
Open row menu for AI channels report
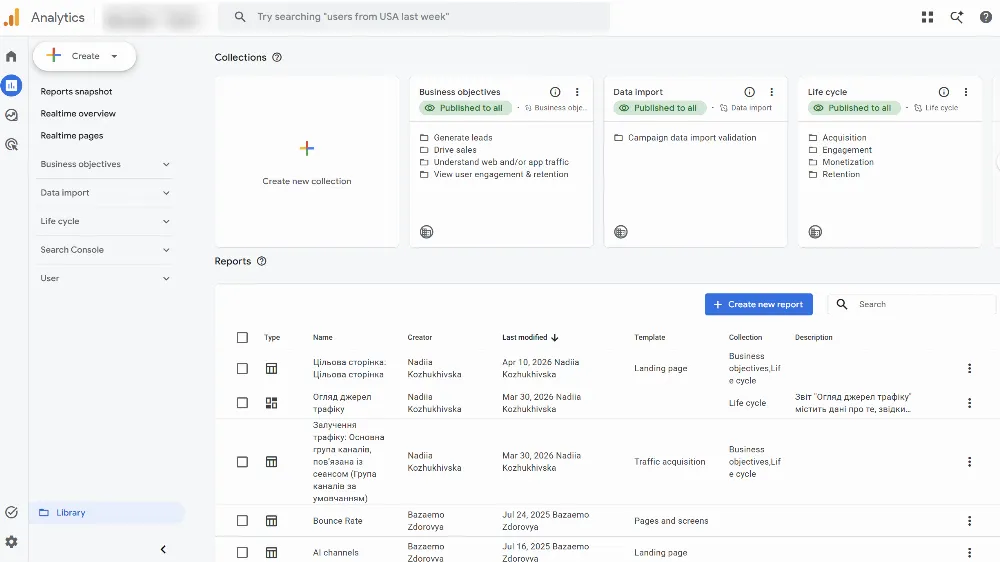pos(969,552)
